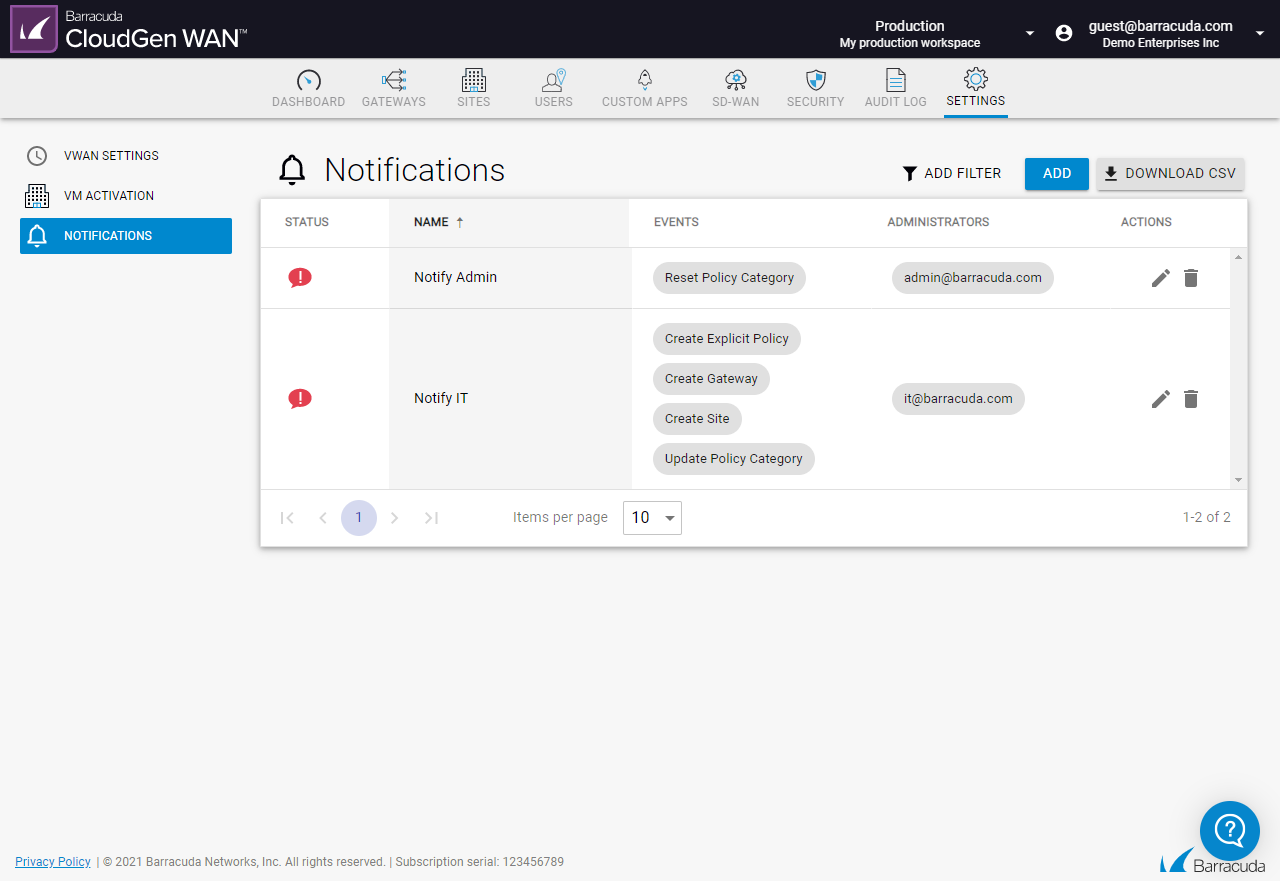Open the Audit Log document icon
This screenshot has width=1280, height=881.
(896, 80)
